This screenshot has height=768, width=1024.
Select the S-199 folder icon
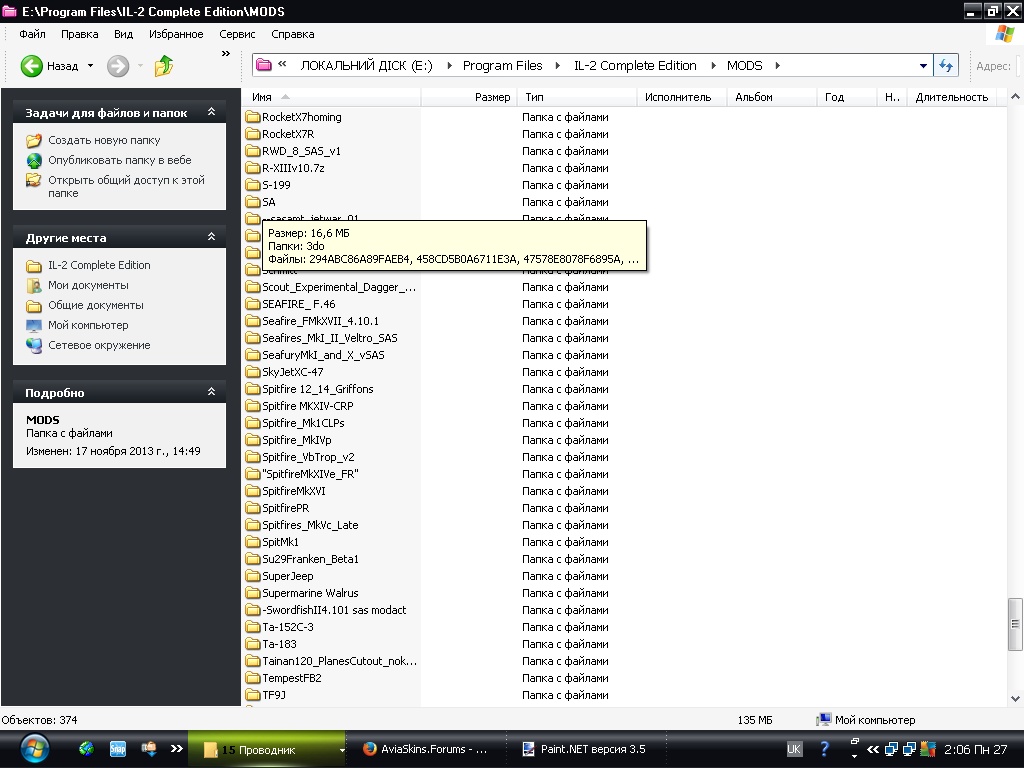(x=253, y=185)
